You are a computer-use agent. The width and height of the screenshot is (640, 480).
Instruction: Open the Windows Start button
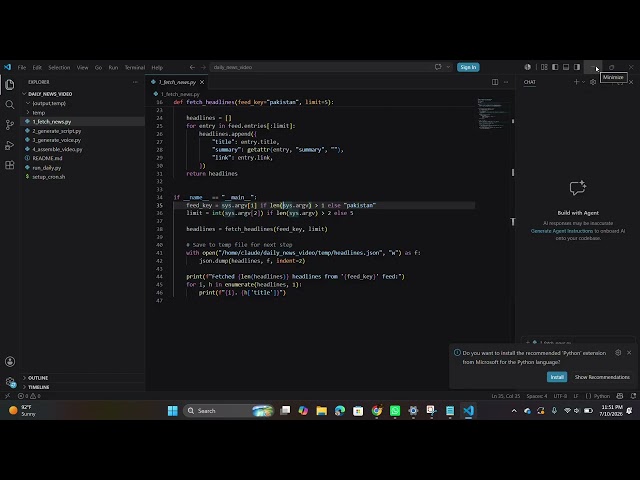tap(173, 411)
